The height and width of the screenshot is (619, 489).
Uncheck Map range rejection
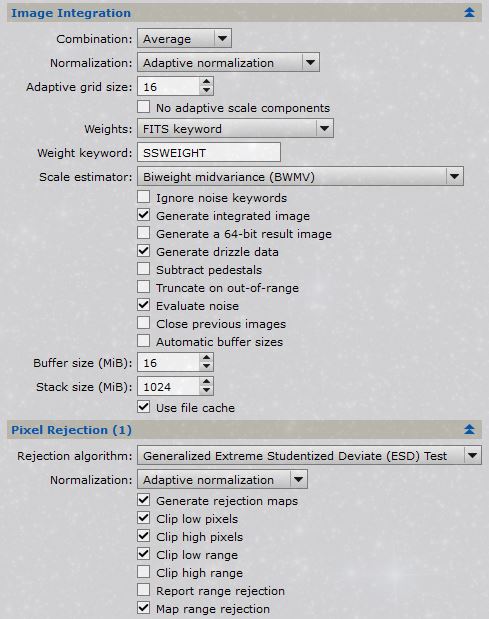pos(144,608)
